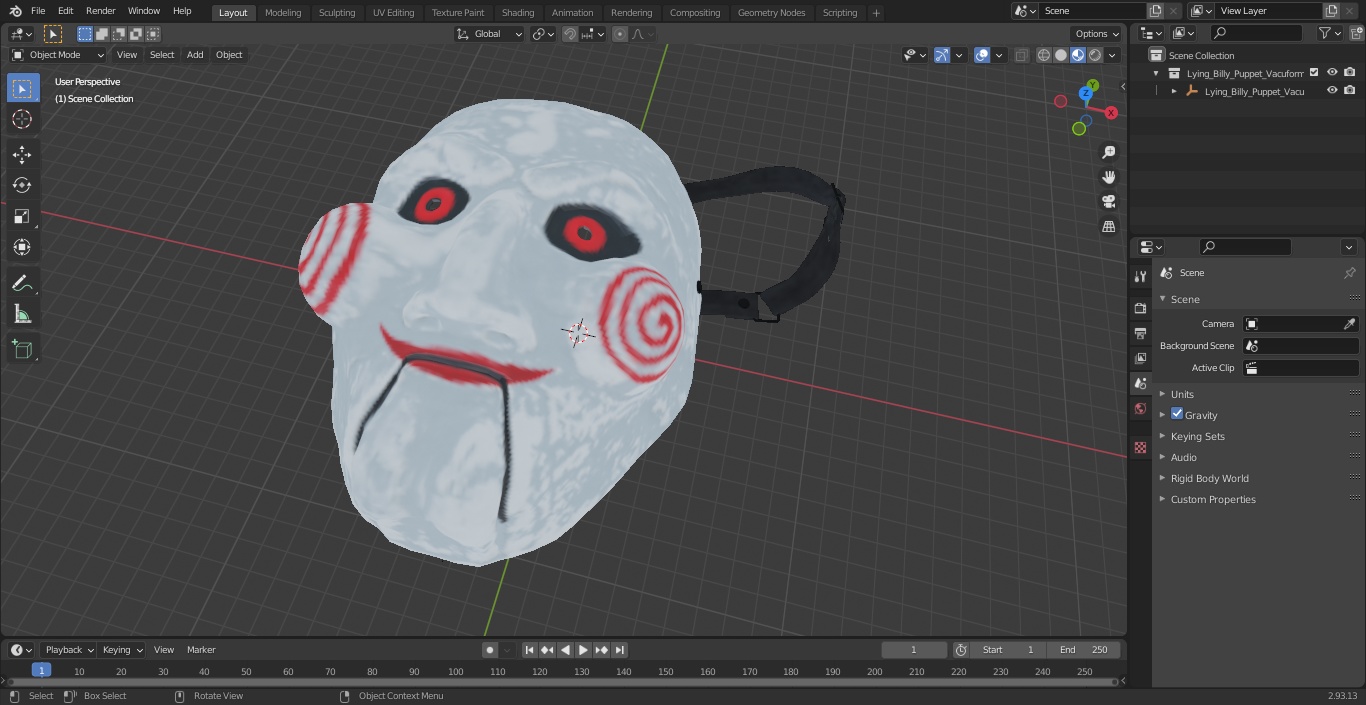The width and height of the screenshot is (1366, 705).
Task: Click the End frame field
Action: [1084, 650]
